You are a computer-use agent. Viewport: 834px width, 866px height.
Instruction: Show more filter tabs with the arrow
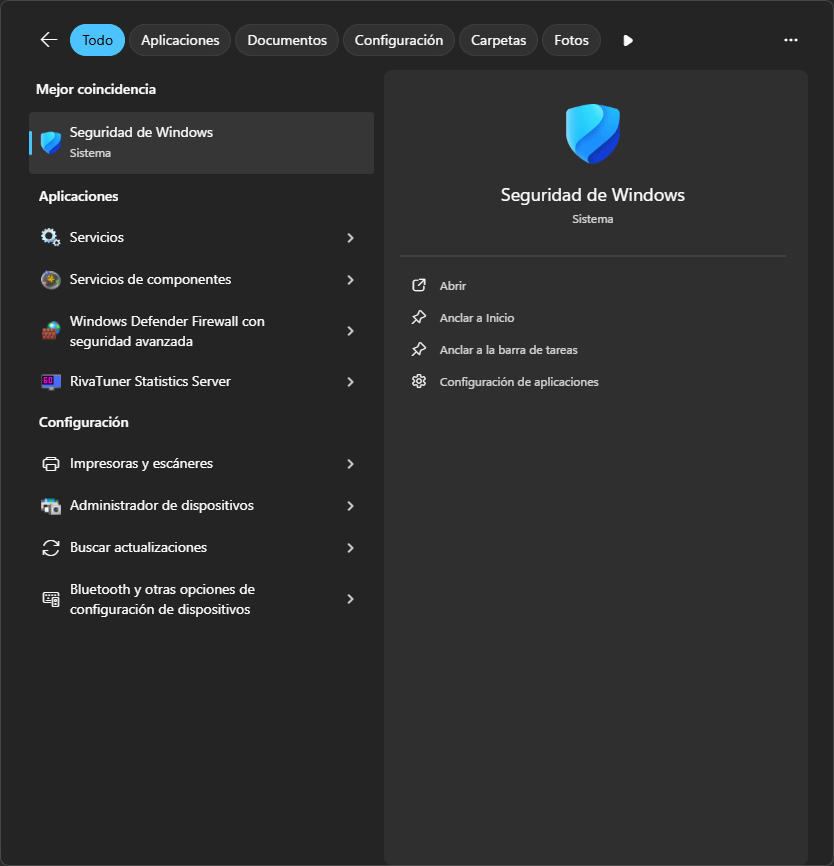628,40
